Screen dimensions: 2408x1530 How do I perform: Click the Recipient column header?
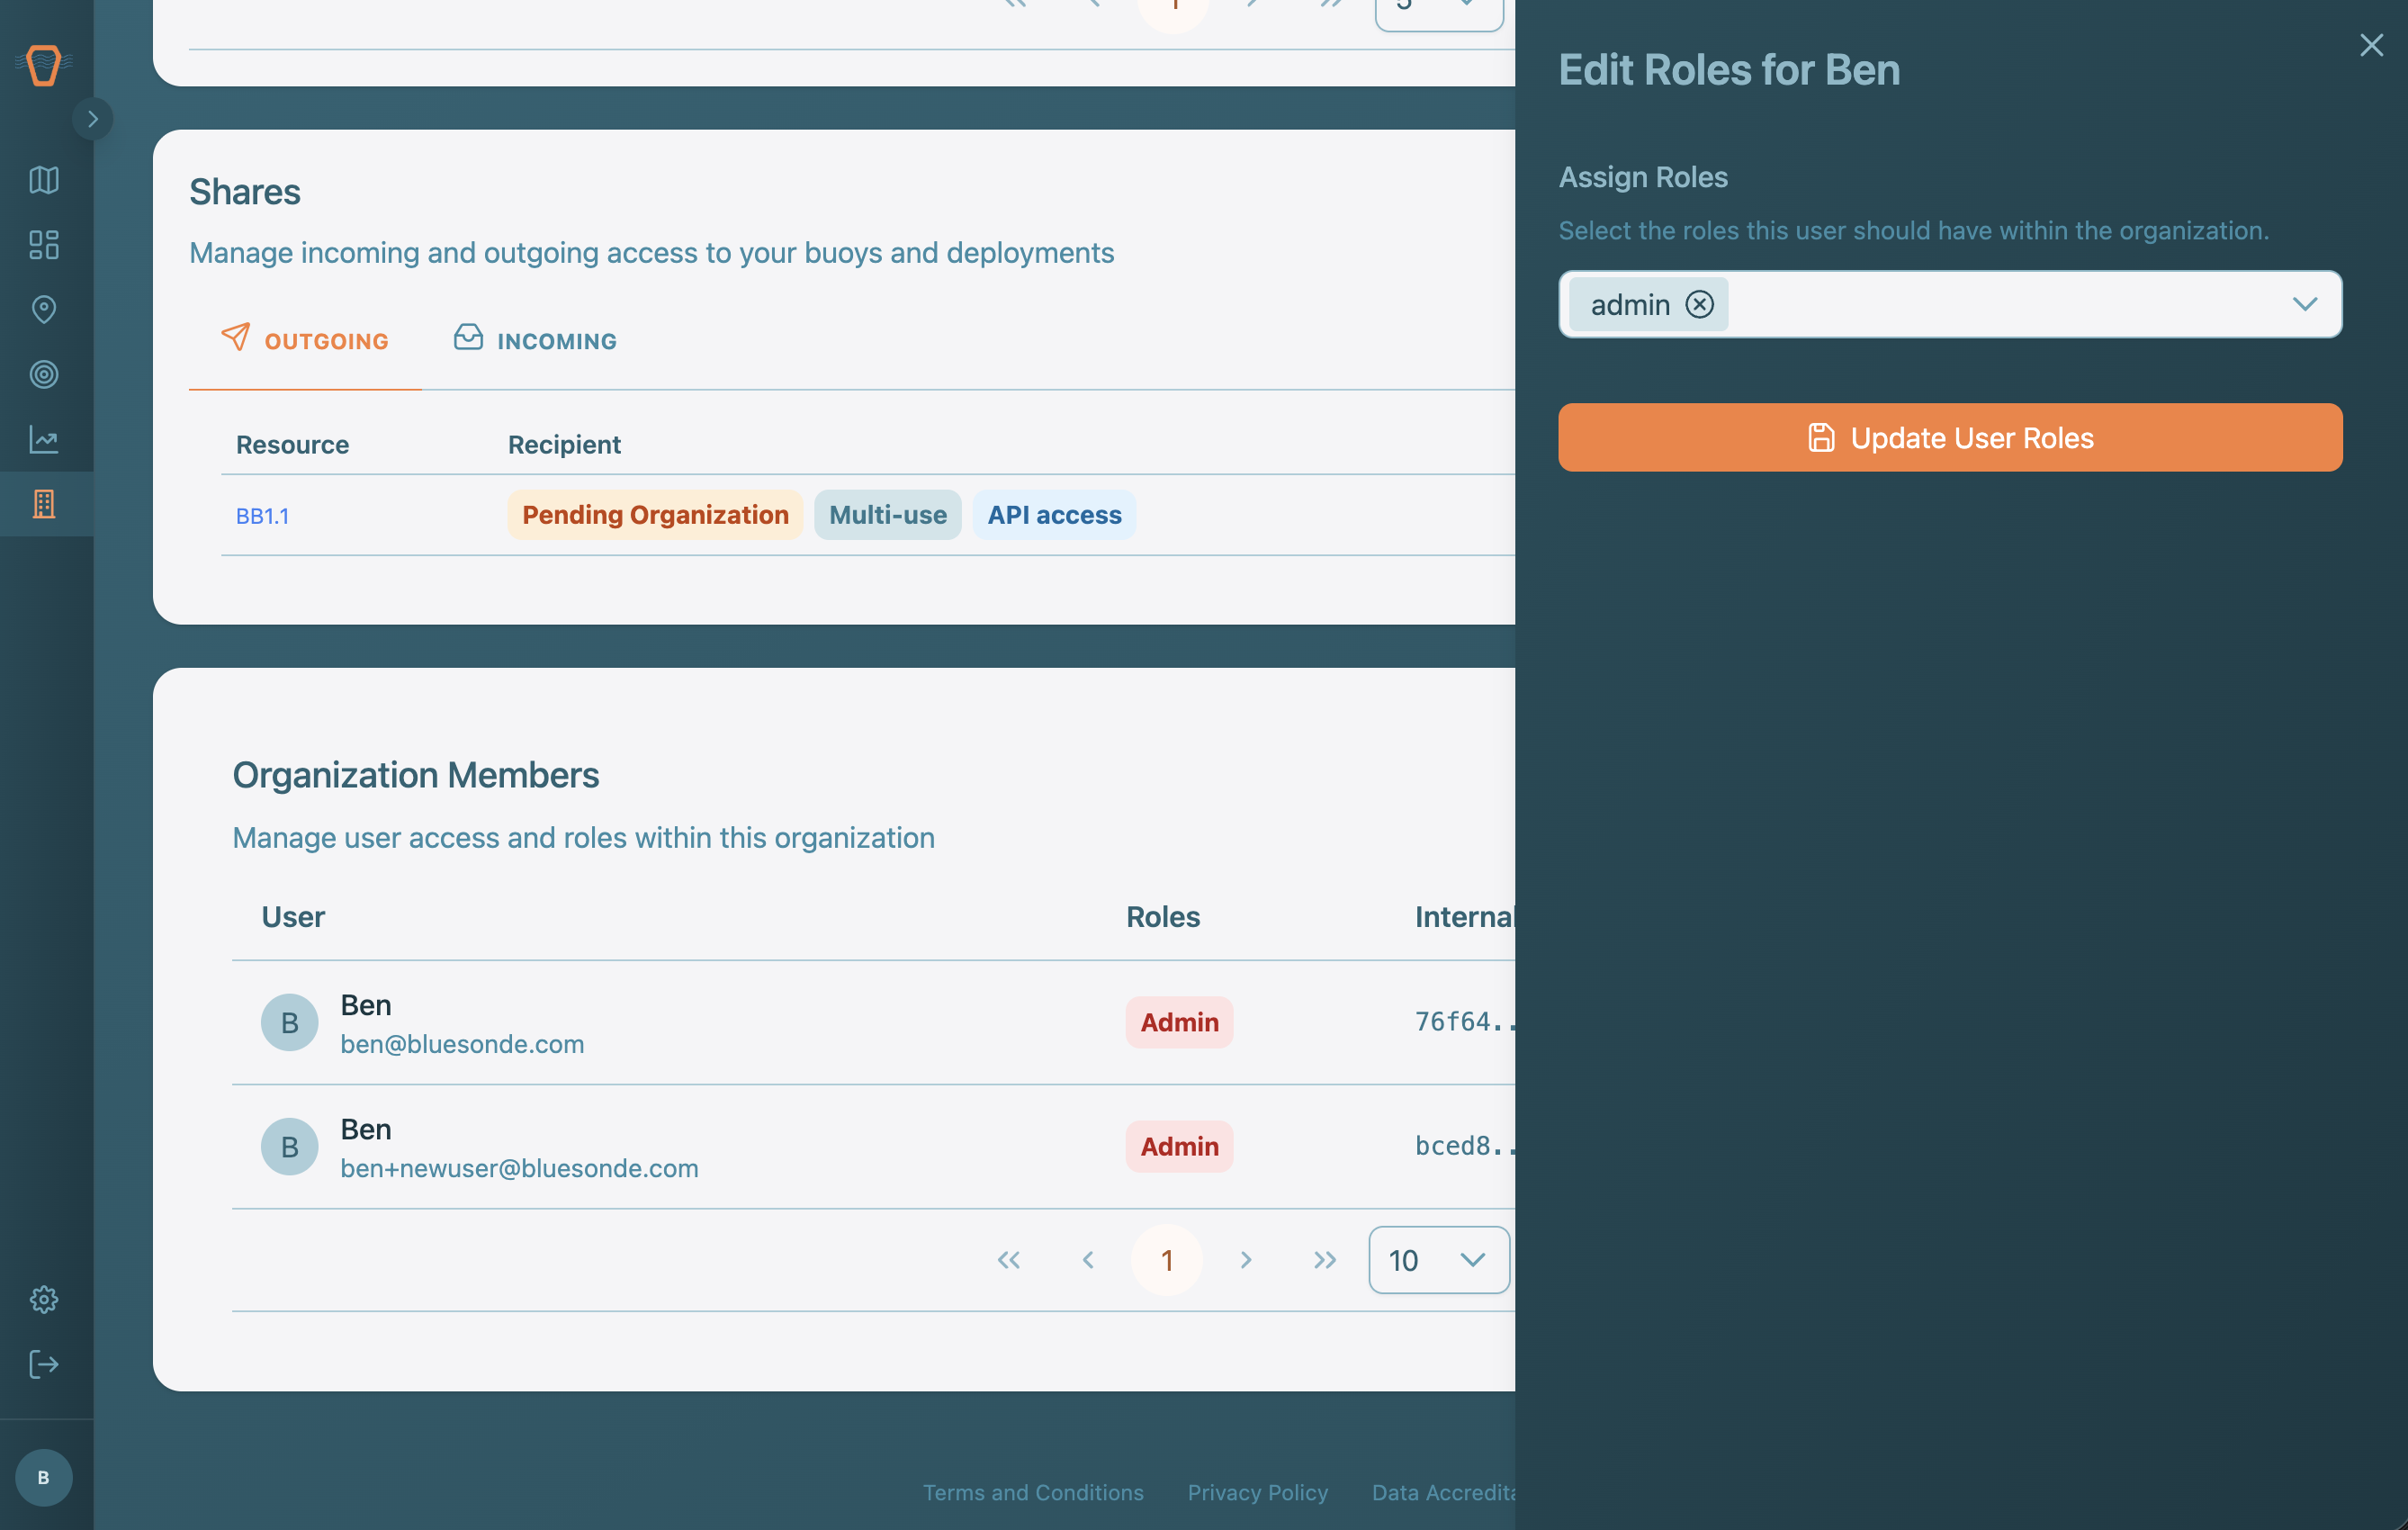(x=564, y=445)
